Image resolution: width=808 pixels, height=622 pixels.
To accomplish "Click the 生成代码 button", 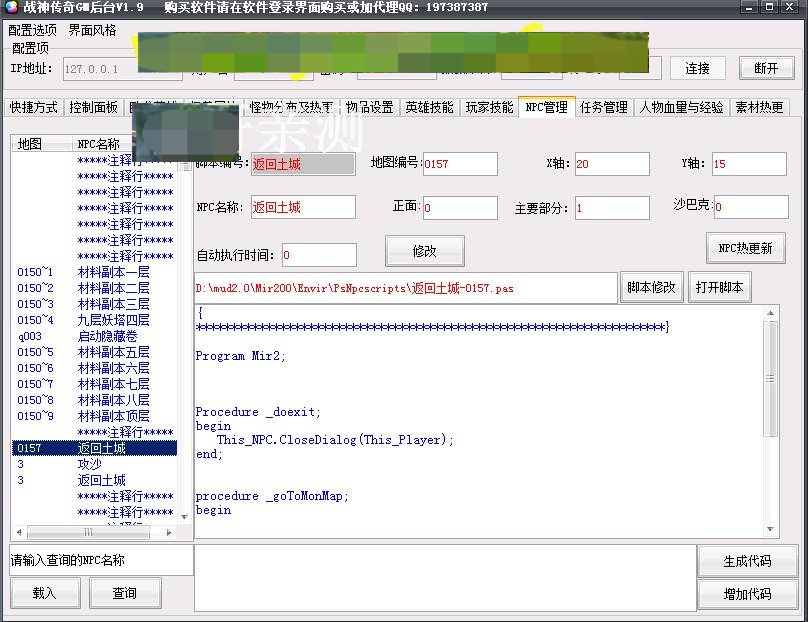I will [747, 561].
